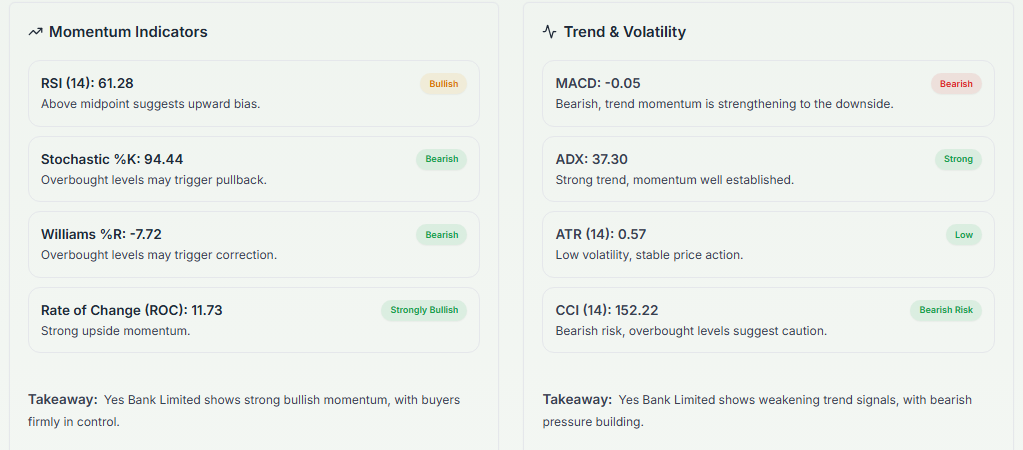Select the Williams %R: -7.72 title
Screen dimensions: 1023x450
pos(101,234)
